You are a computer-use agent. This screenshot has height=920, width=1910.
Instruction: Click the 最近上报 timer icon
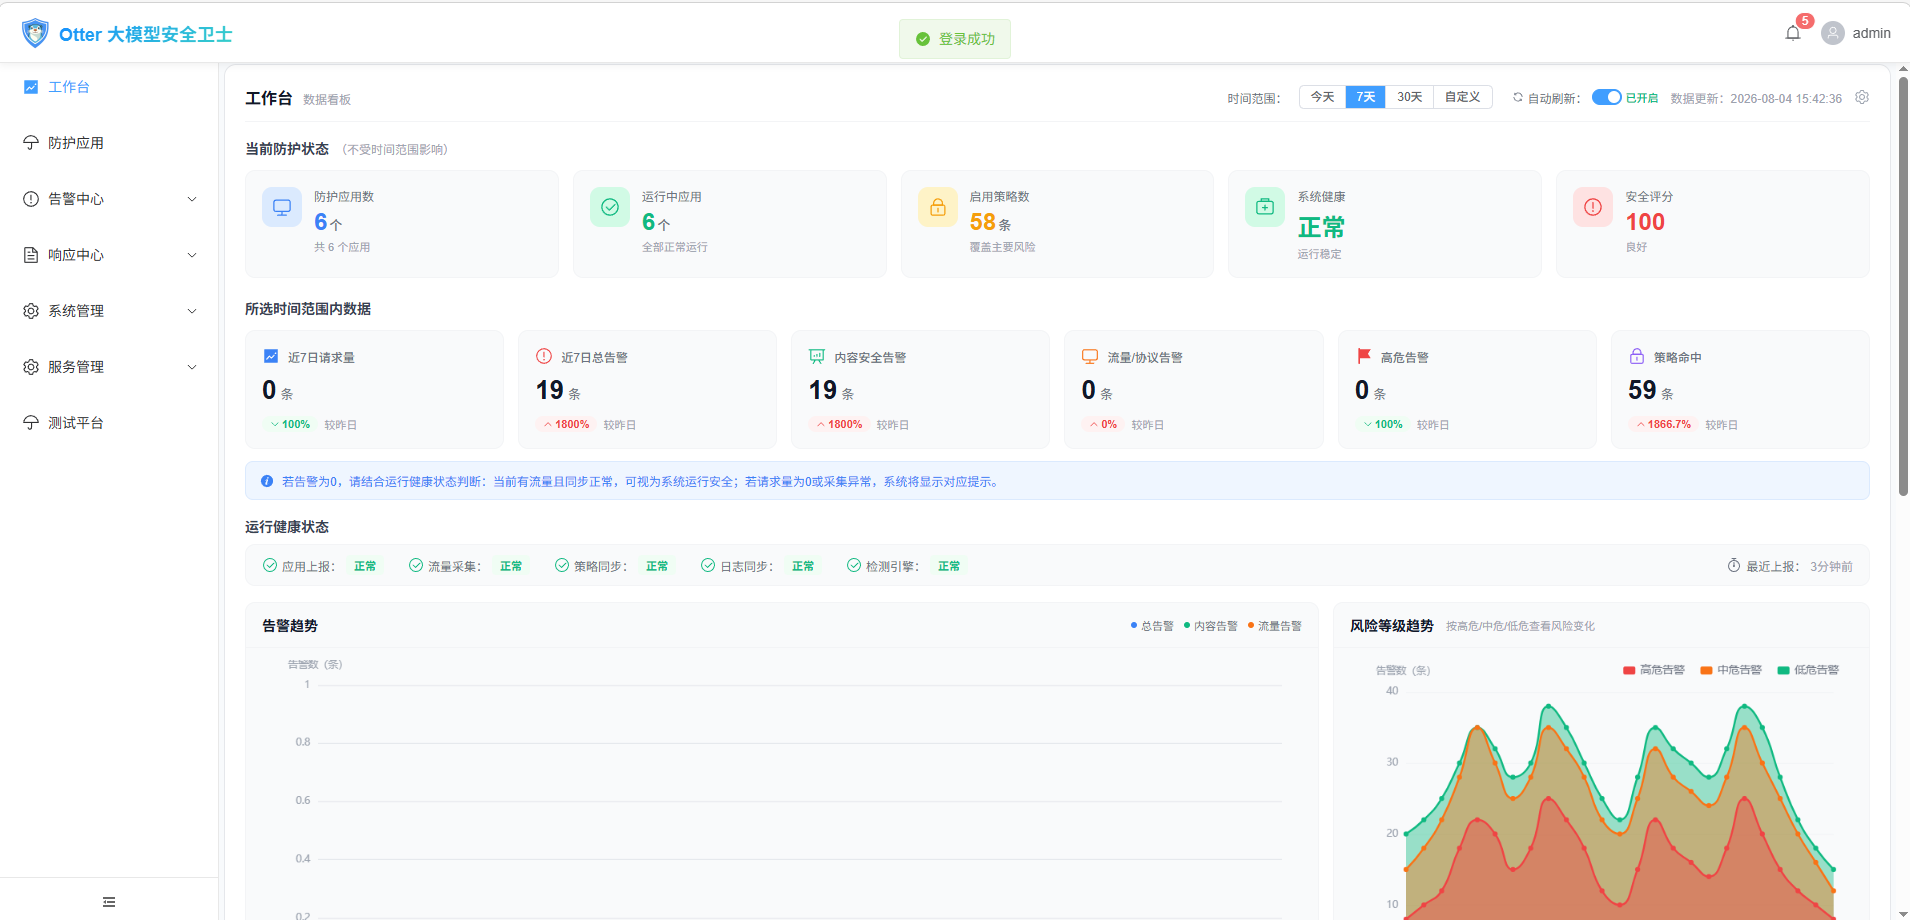click(1734, 565)
